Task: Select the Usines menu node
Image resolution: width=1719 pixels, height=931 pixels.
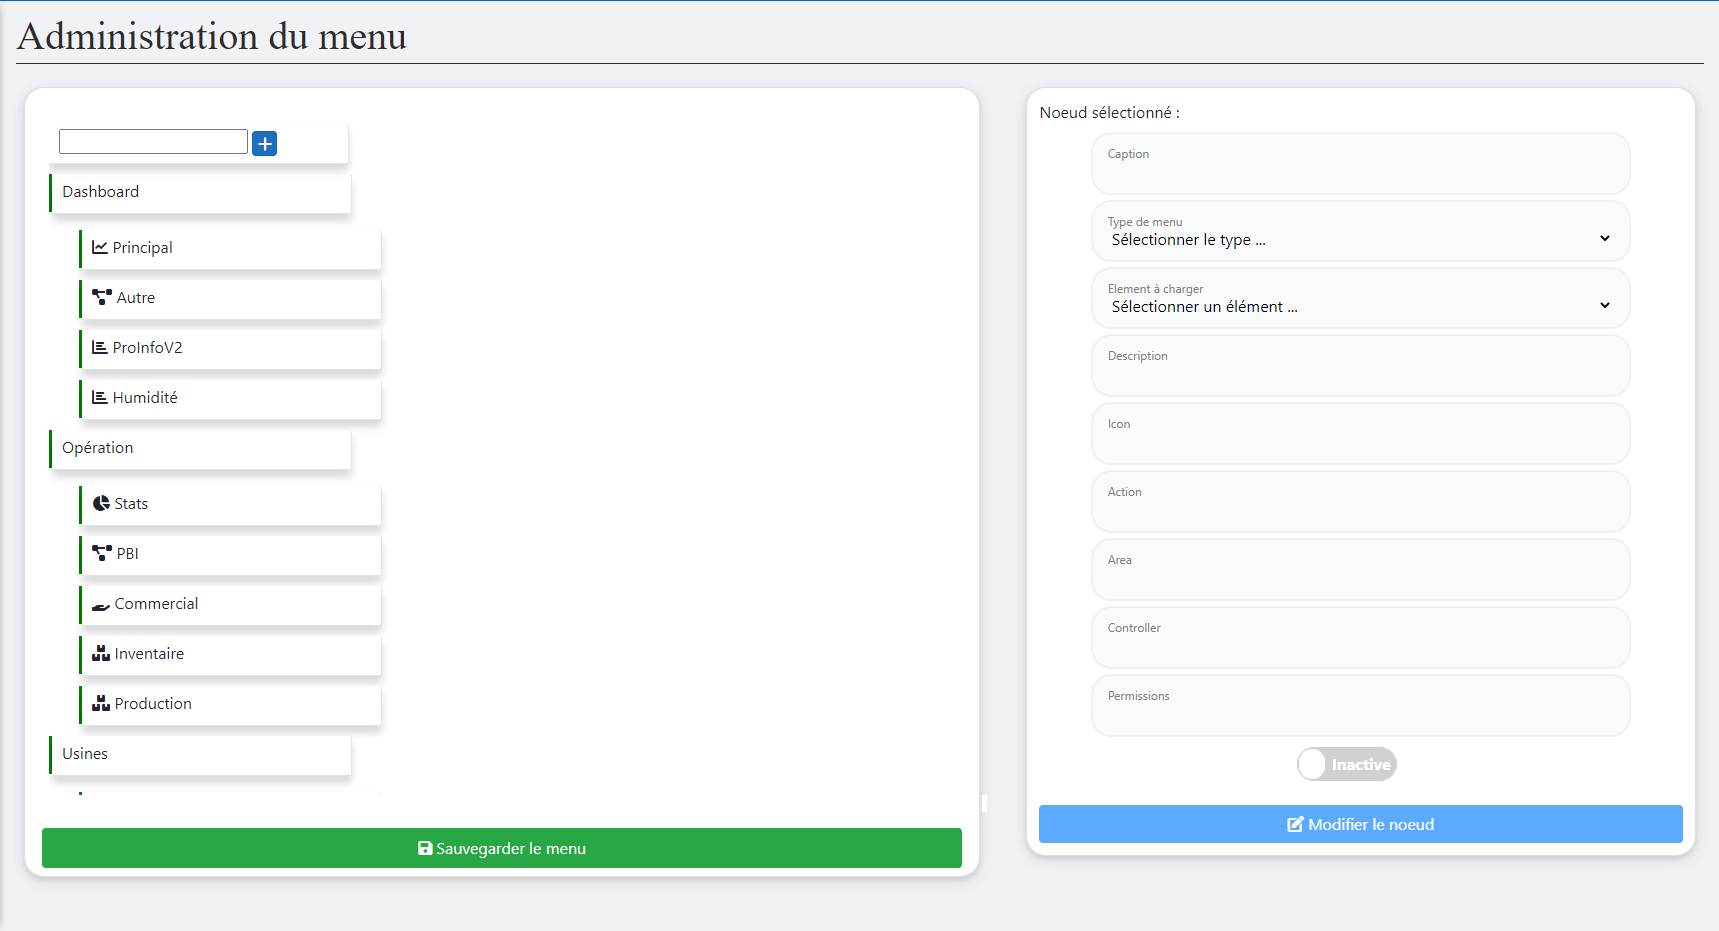Action: tap(200, 754)
